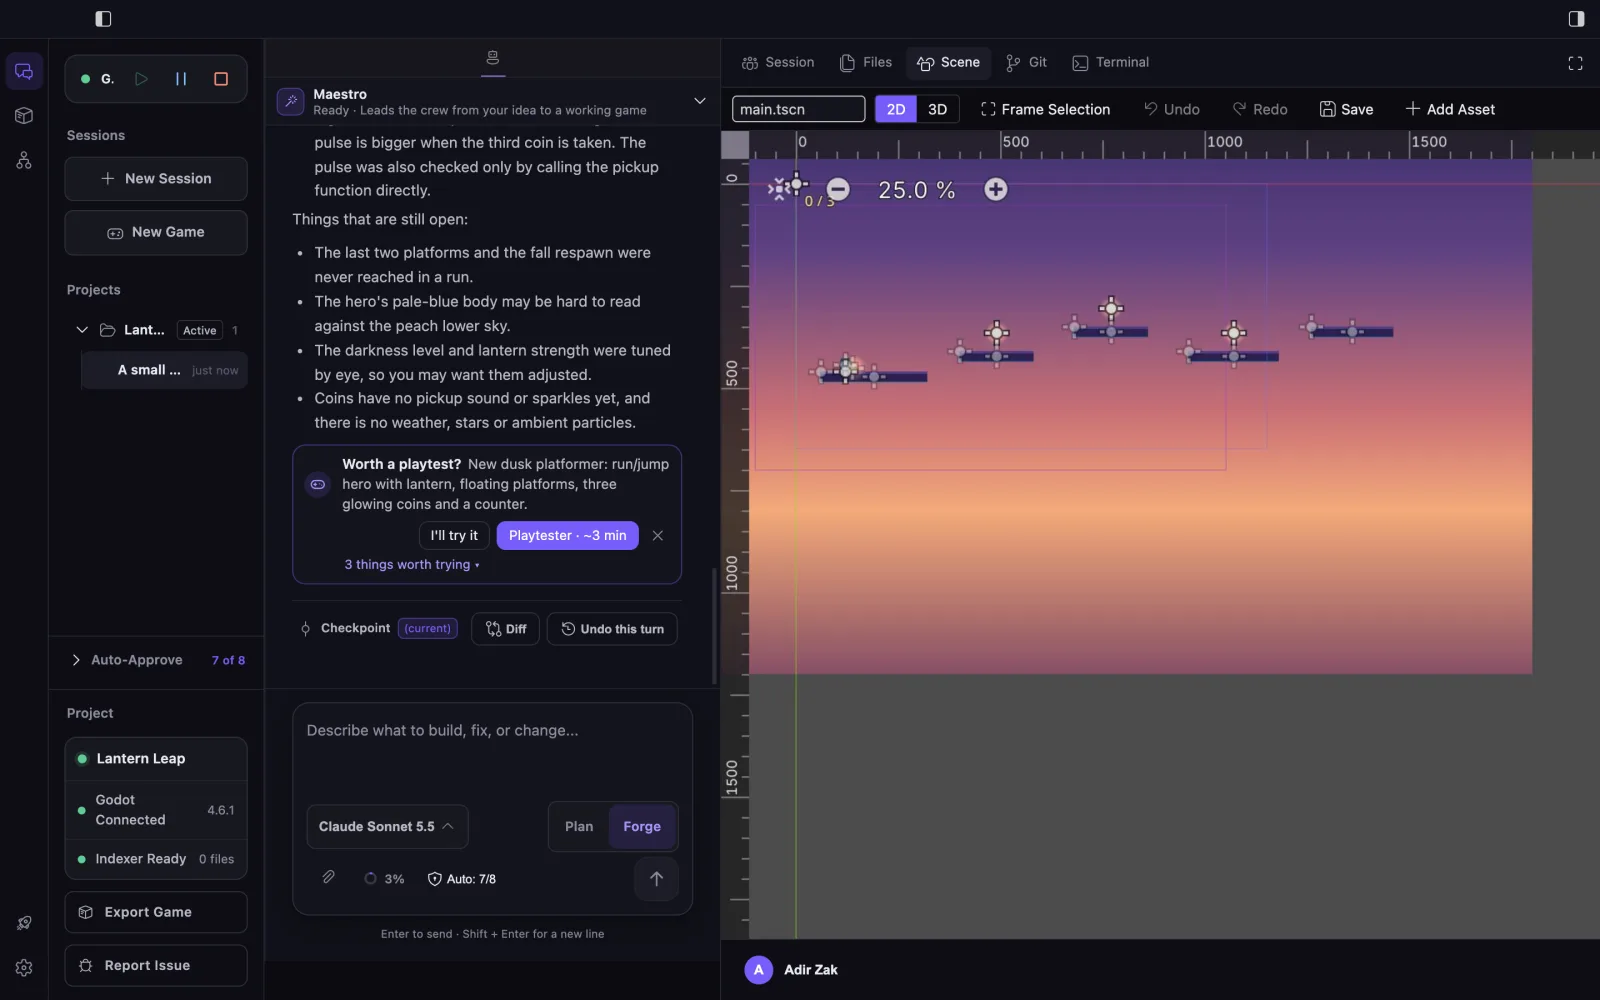Center the view with the recenter icon
Image resolution: width=1600 pixels, height=1000 pixels.
click(x=780, y=188)
